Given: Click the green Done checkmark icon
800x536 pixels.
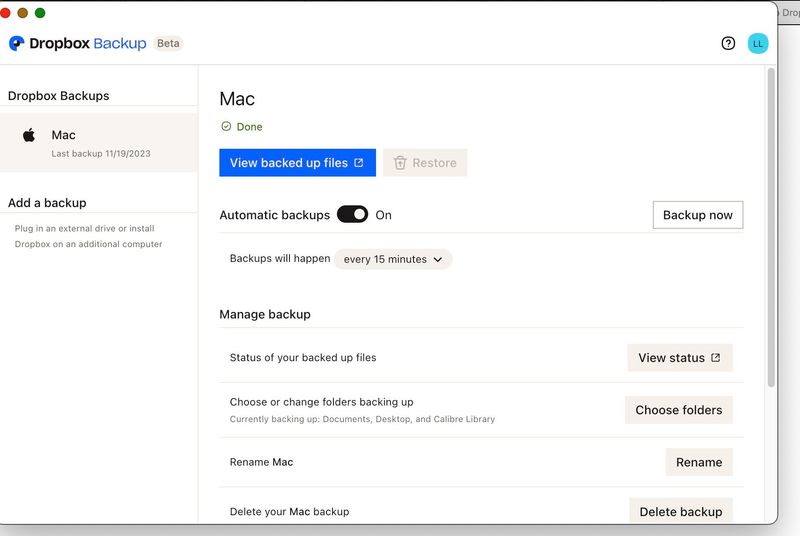Looking at the screenshot, I should pyautogui.click(x=226, y=127).
